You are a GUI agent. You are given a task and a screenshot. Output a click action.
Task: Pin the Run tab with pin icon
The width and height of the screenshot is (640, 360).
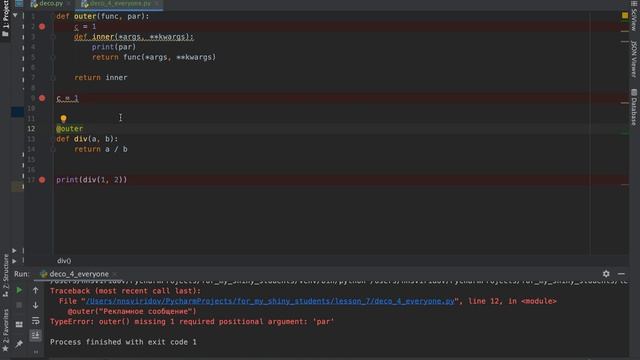click(x=19, y=344)
